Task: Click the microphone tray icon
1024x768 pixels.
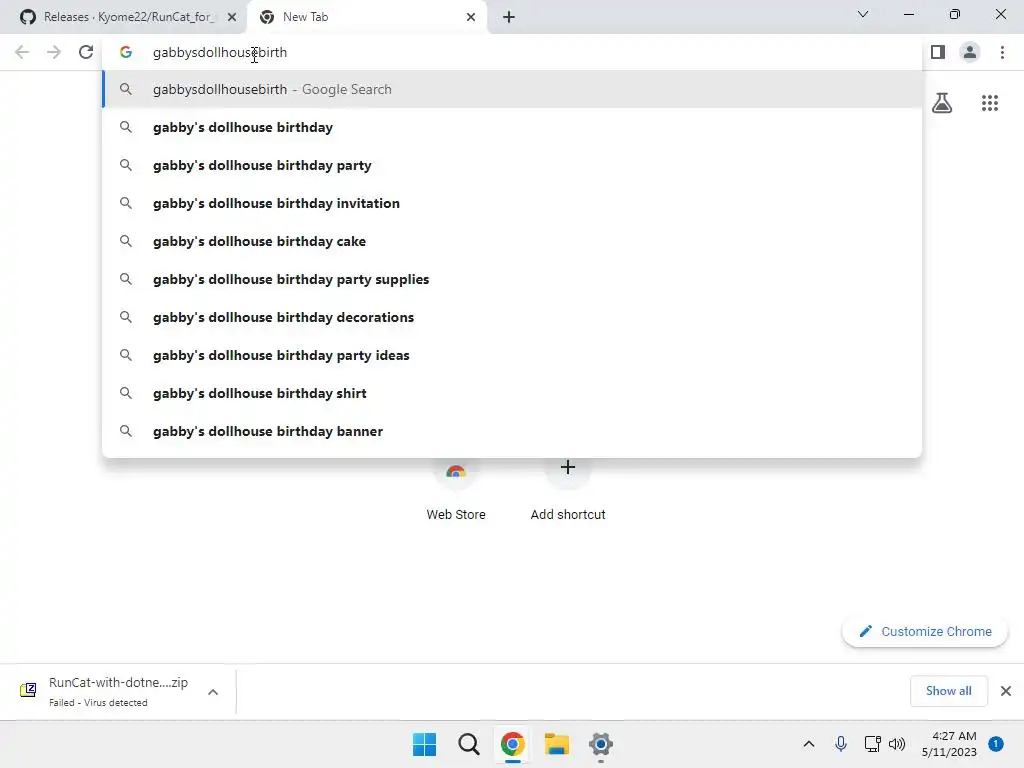Action: click(x=840, y=744)
